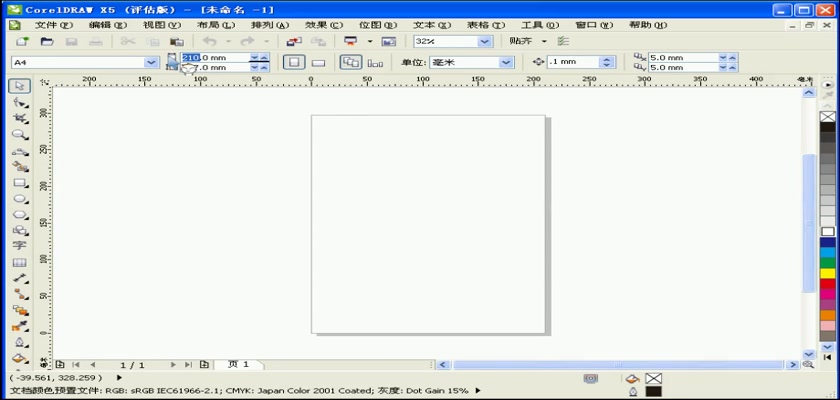Viewport: 840px width, 400px height.
Task: Select the Color Eyedropper tool
Action: (20, 326)
